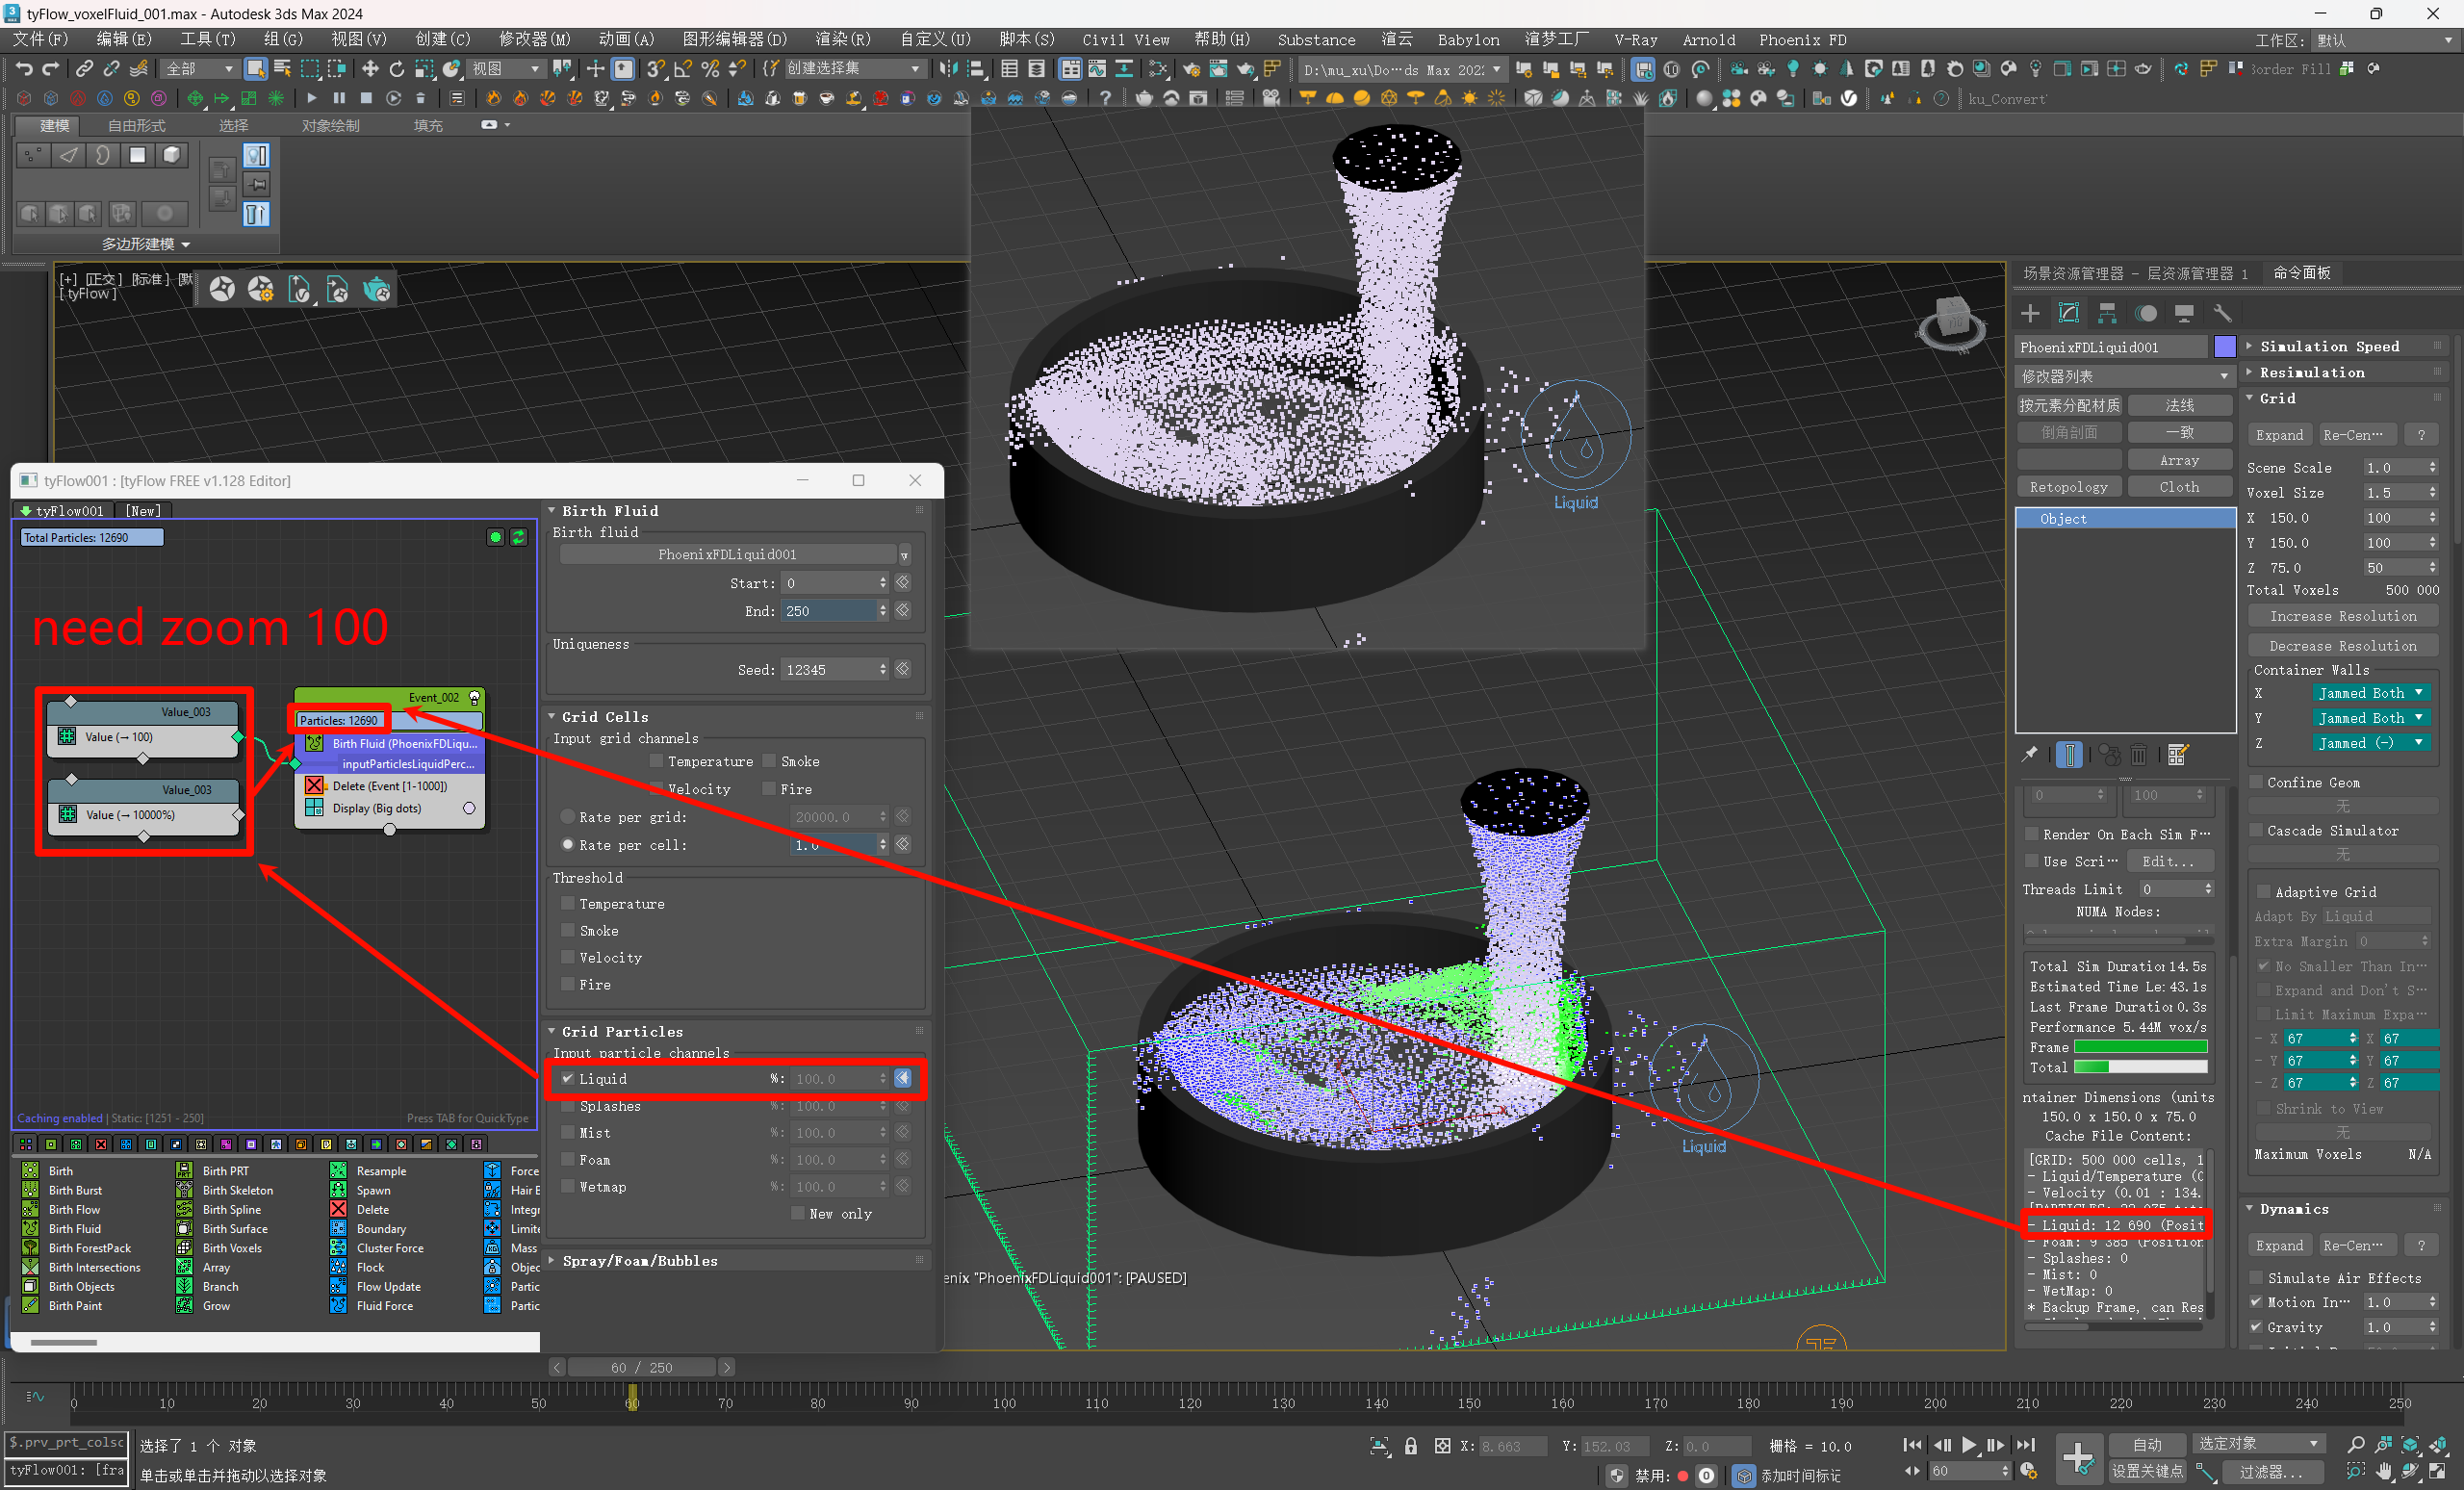
Task: Click the Utilities wrench icon
Action: 2222,313
